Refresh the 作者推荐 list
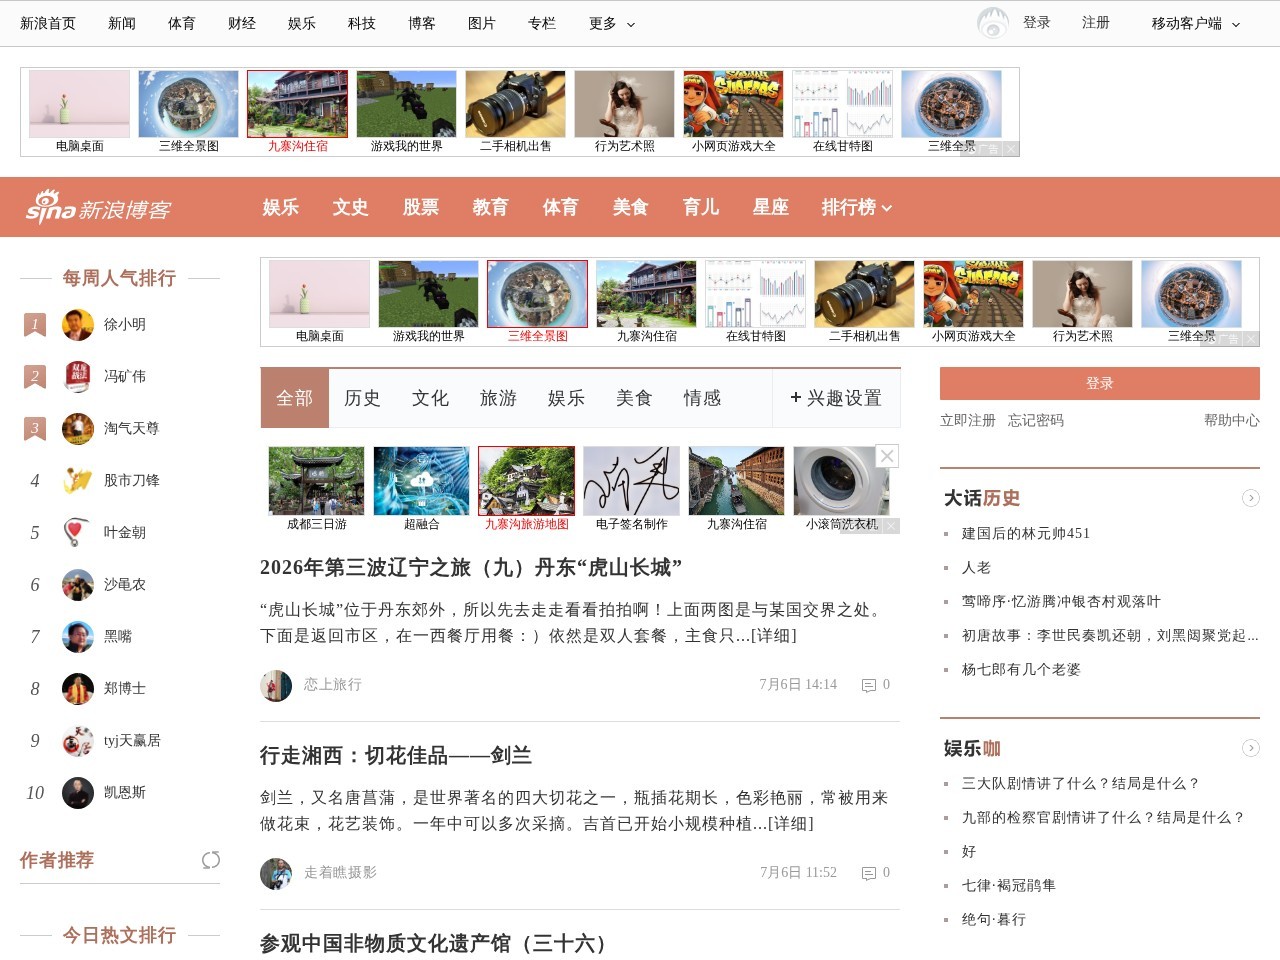Viewport: 1280px width, 960px height. pos(210,860)
